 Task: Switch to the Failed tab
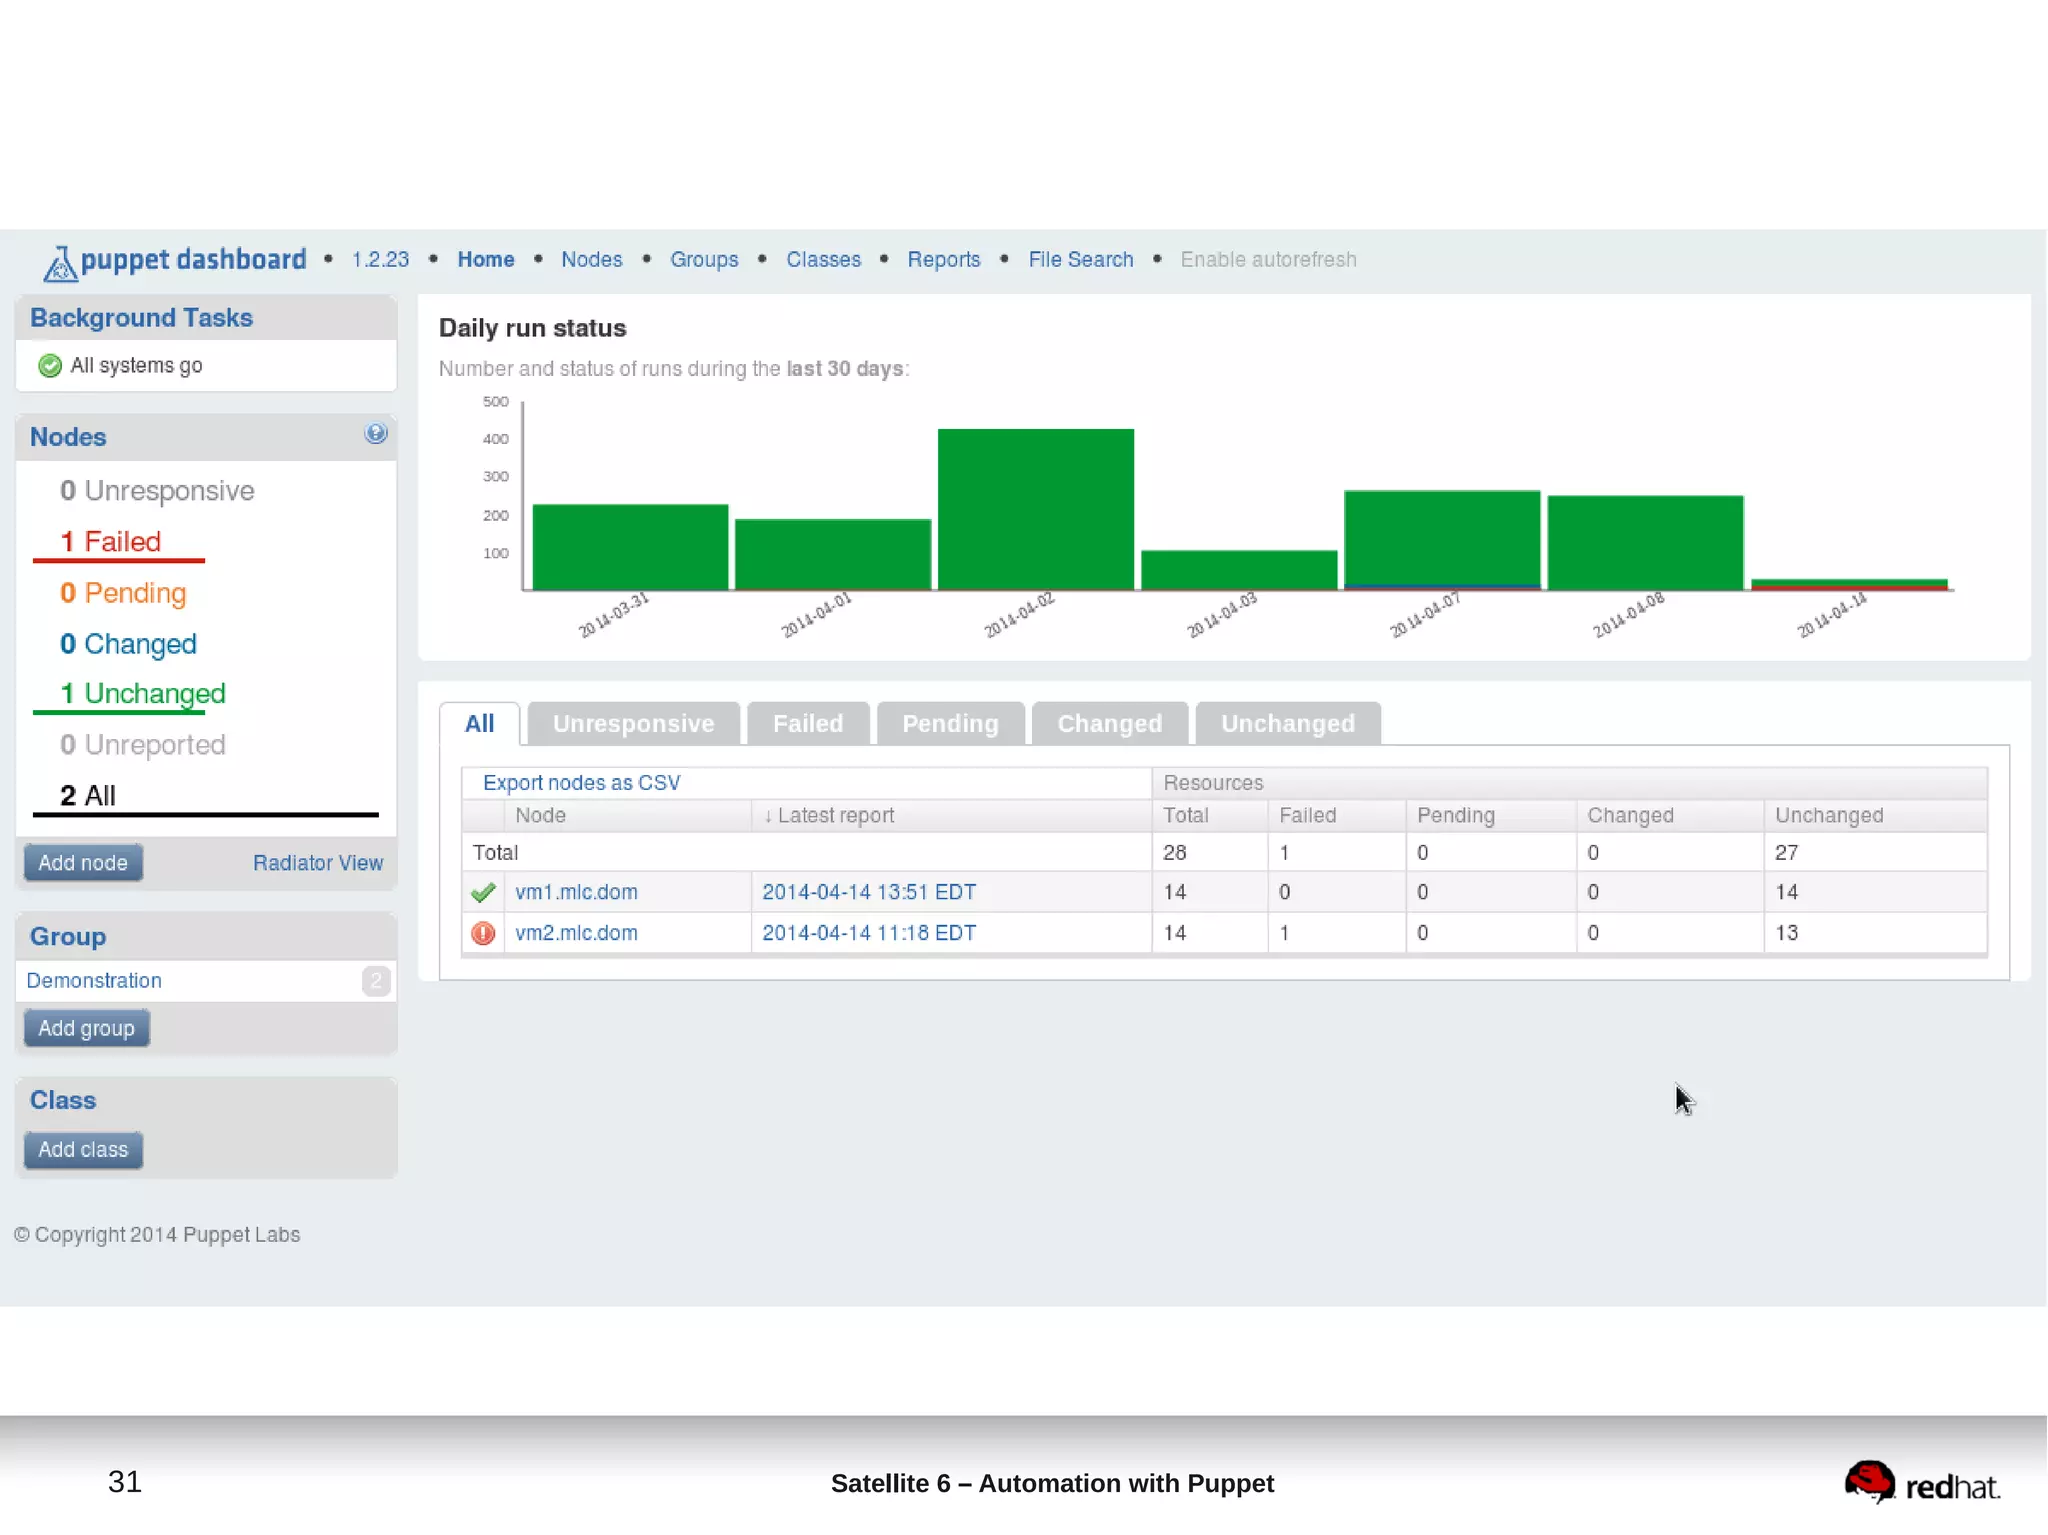pos(808,724)
